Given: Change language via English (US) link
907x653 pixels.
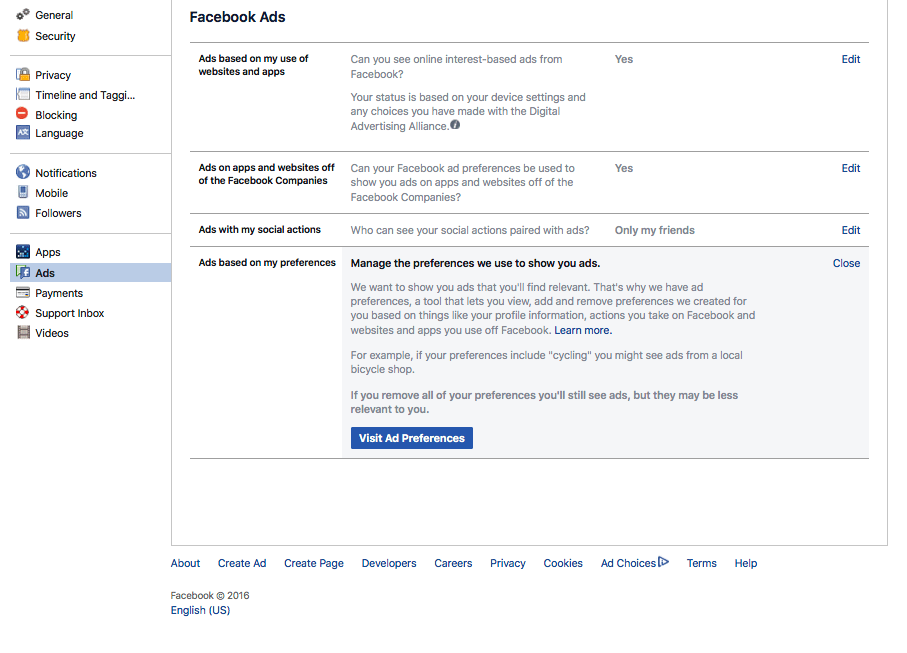Looking at the screenshot, I should [x=200, y=610].
